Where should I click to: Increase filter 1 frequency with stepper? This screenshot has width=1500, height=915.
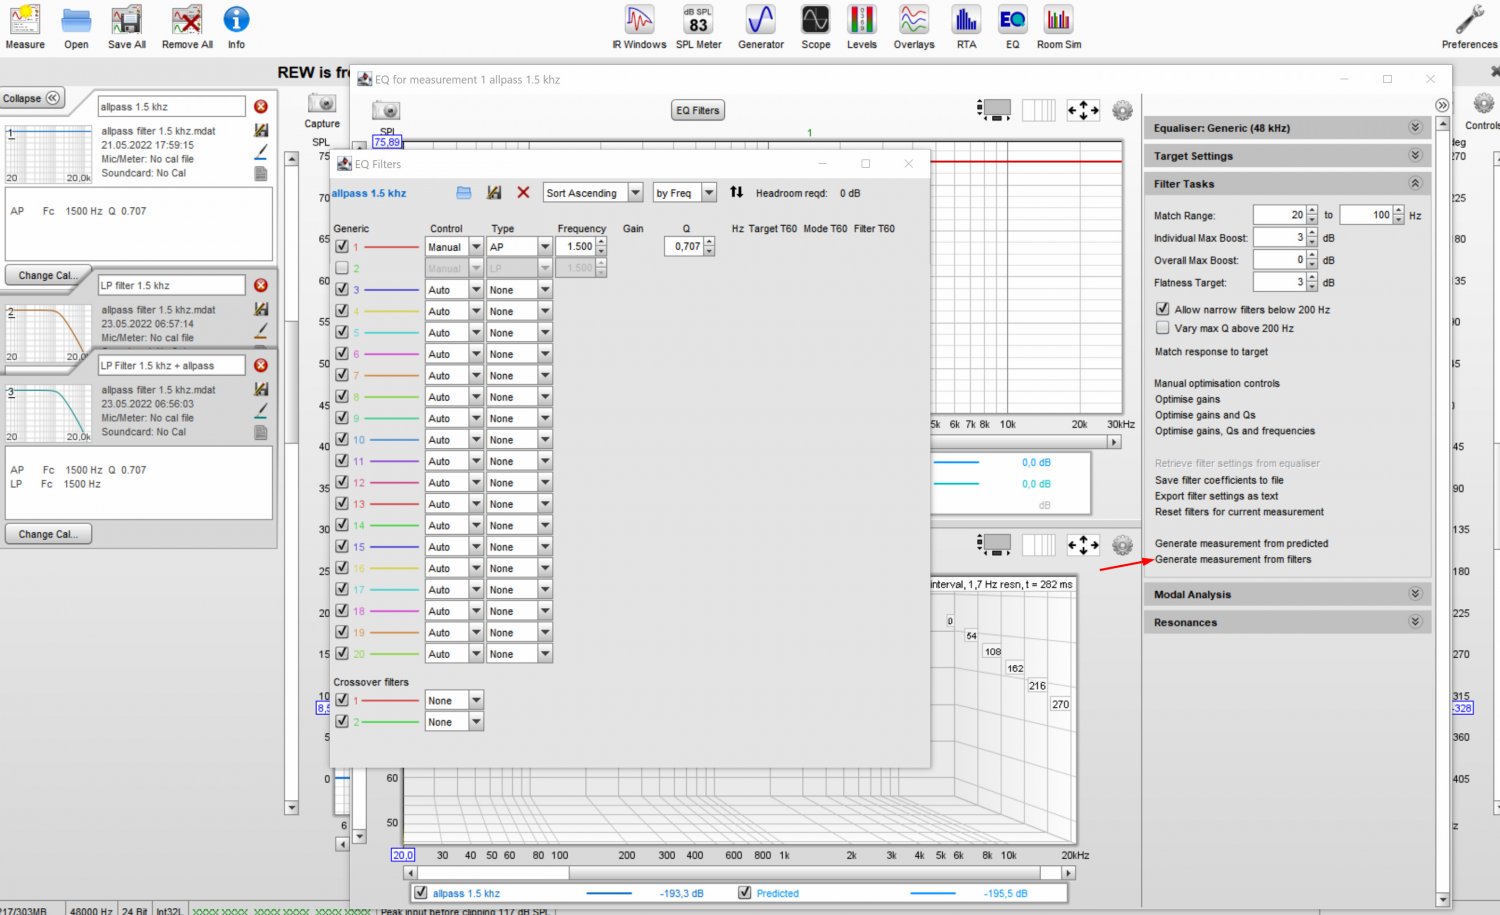(601, 242)
